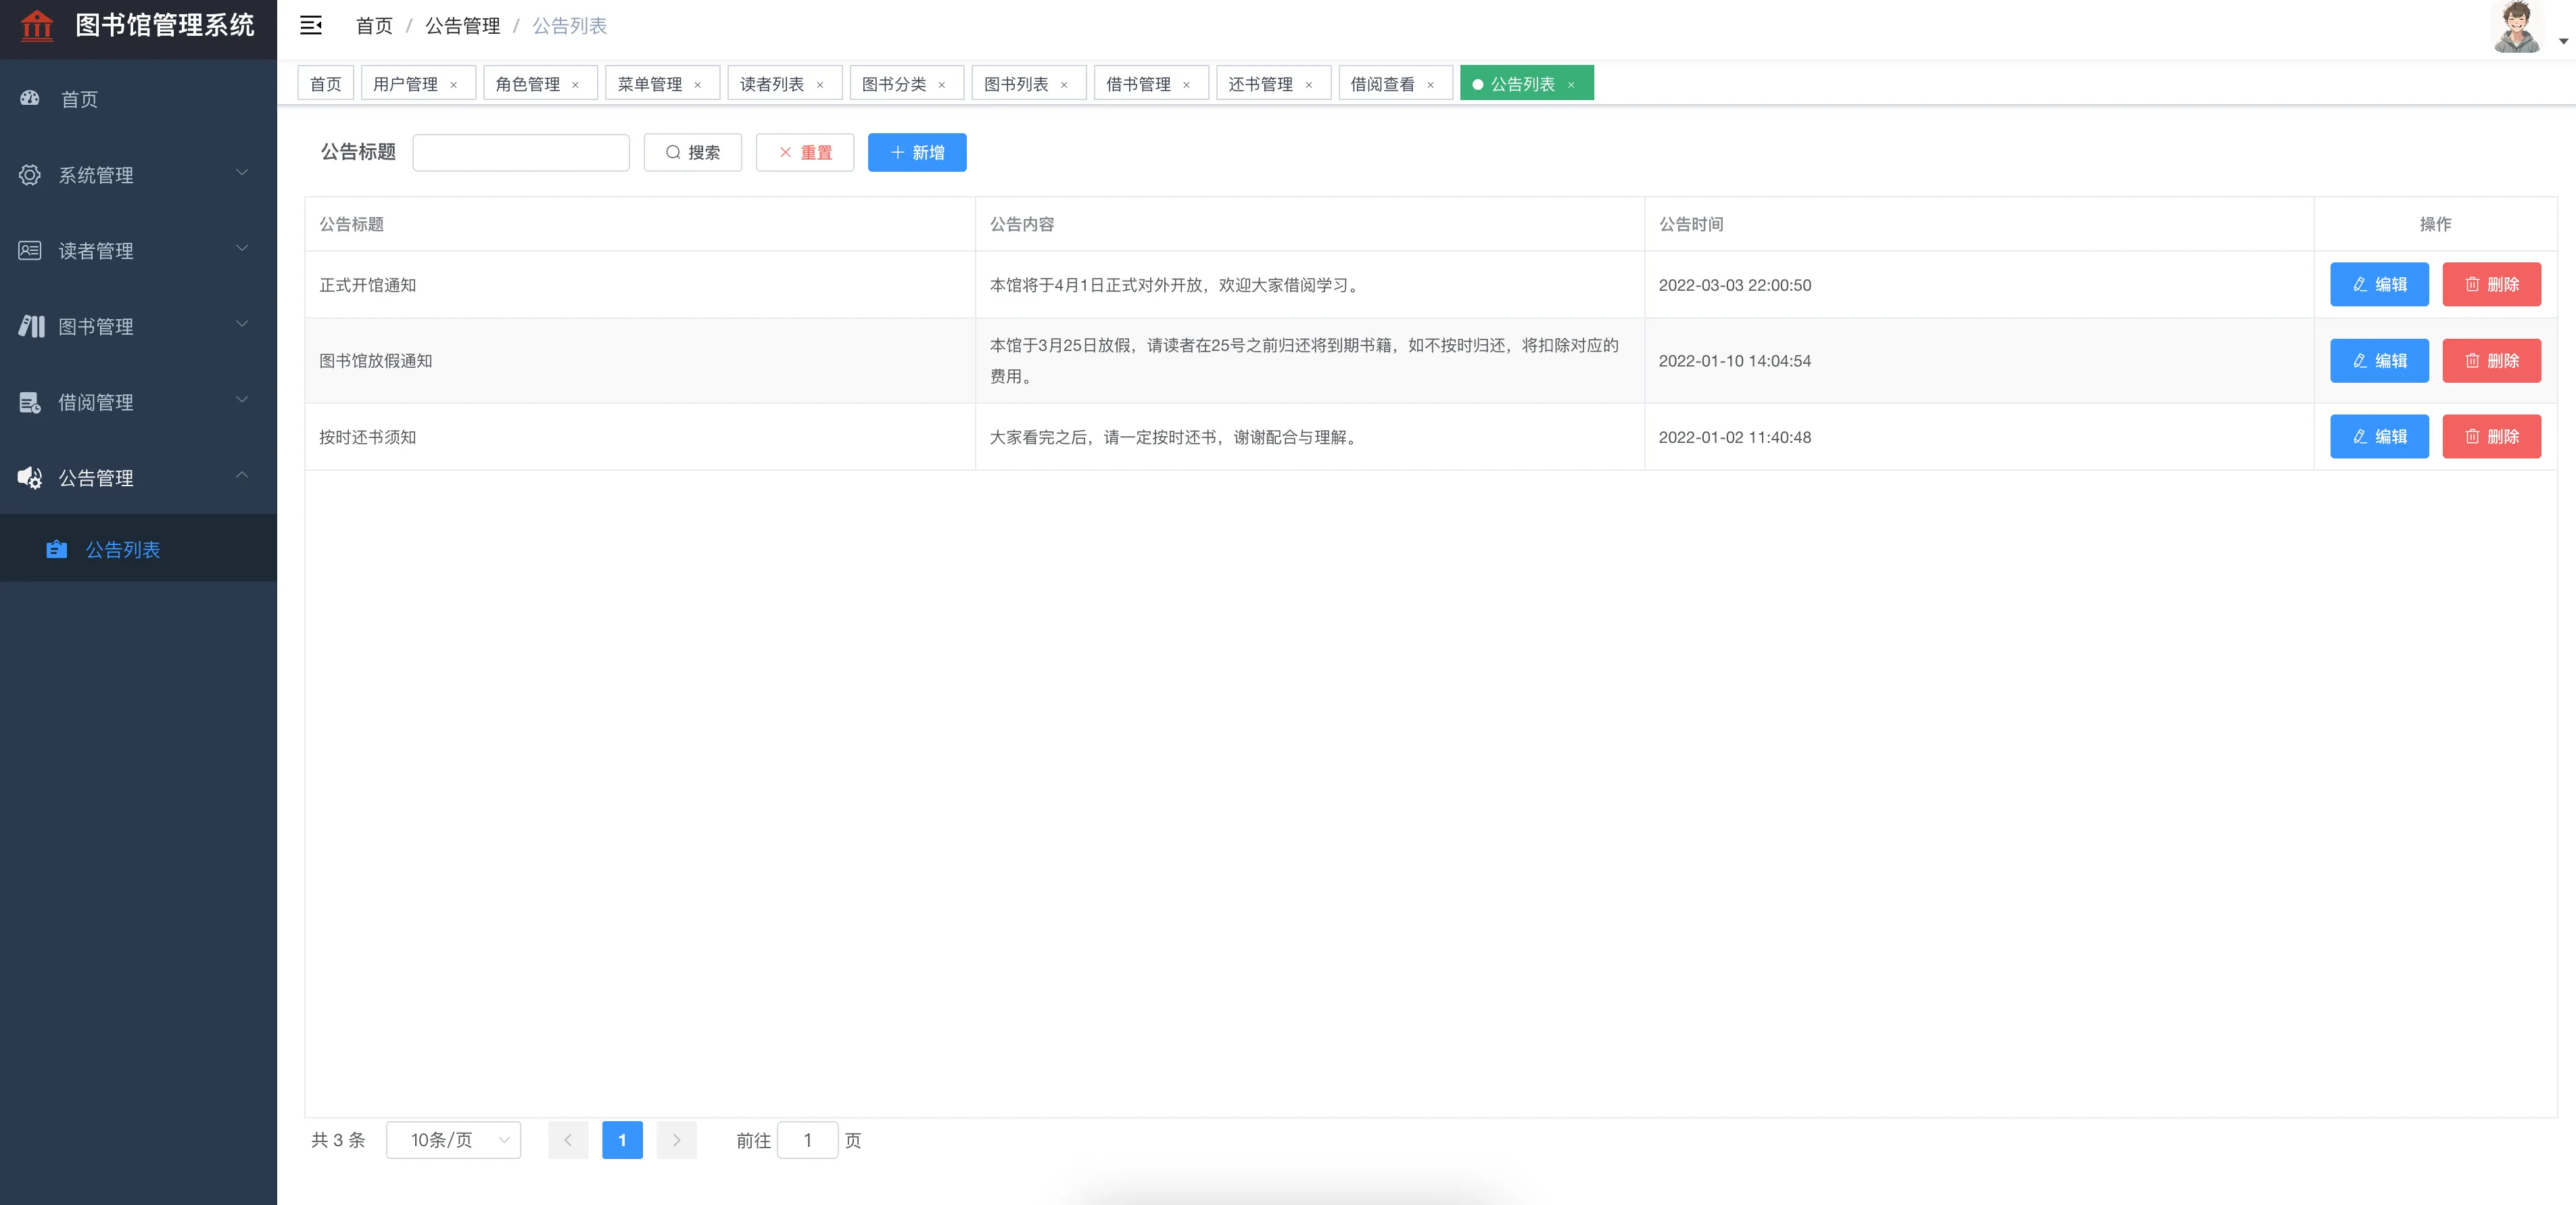2576x1205 pixels.
Task: Go to next page arrow
Action: (676, 1140)
